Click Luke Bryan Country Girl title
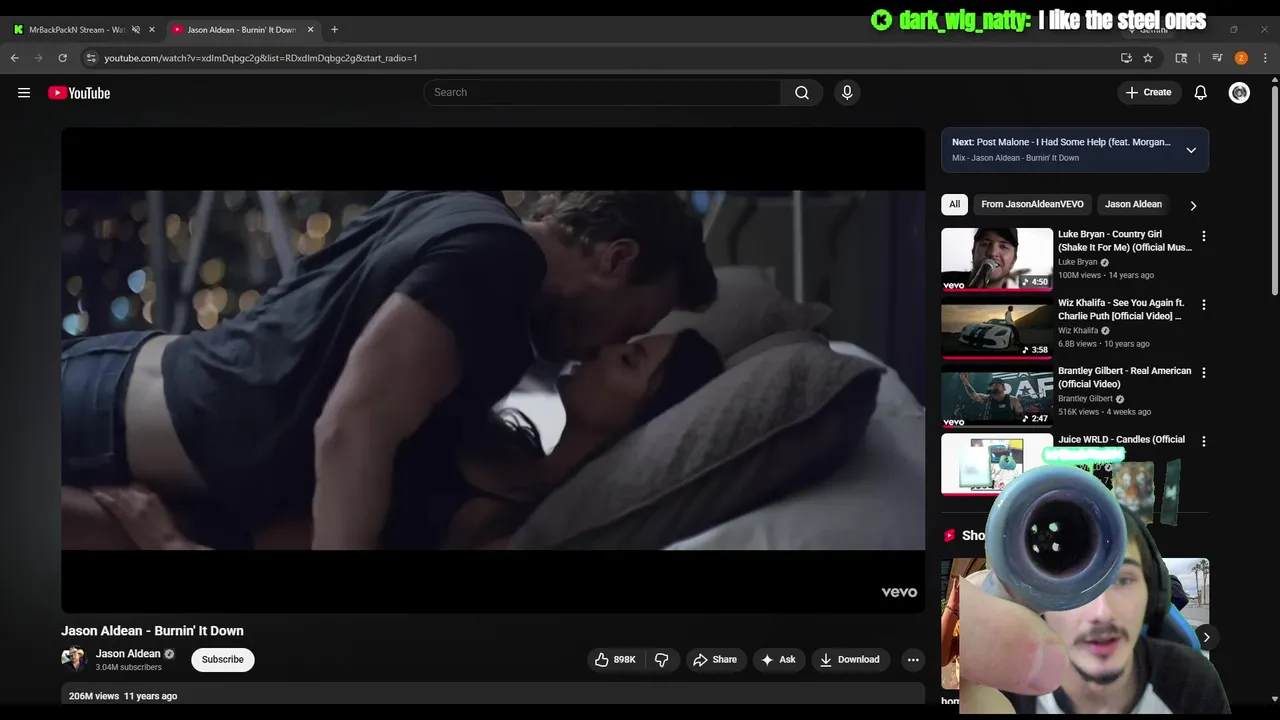The height and width of the screenshot is (720, 1280). click(1125, 241)
